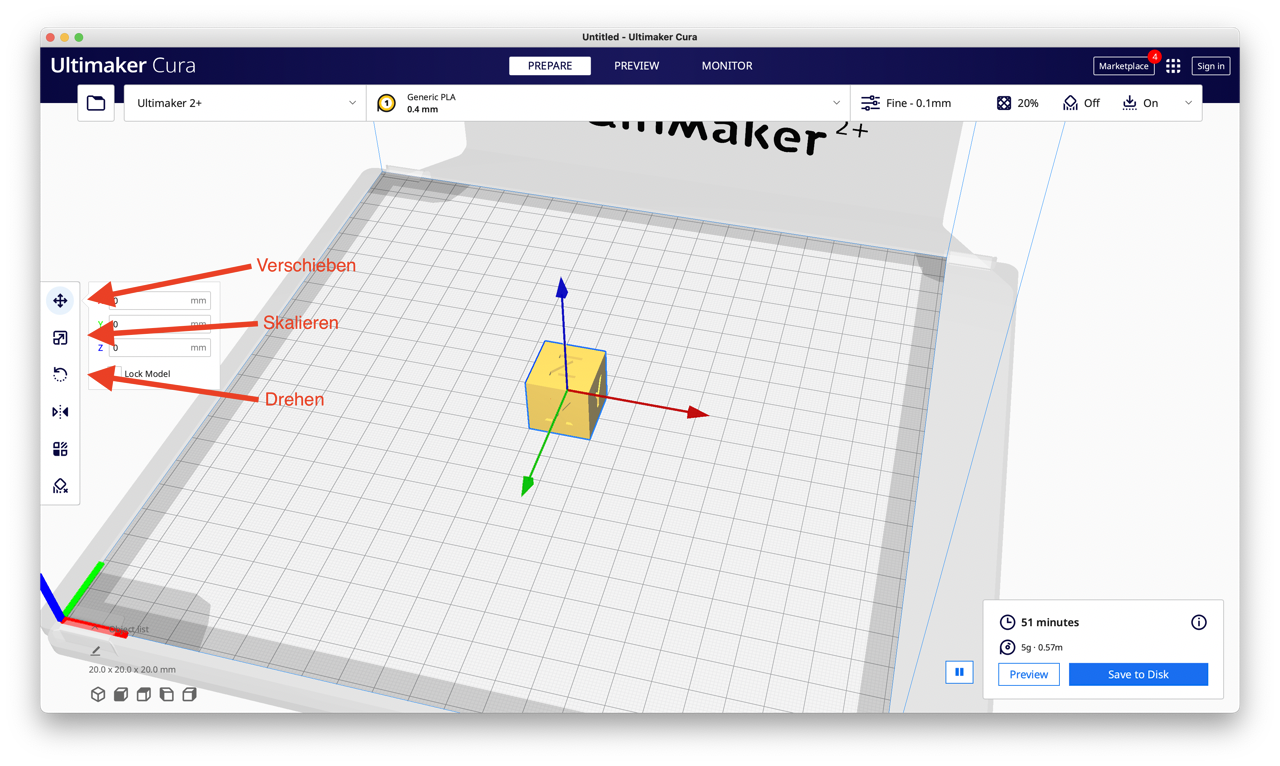Image resolution: width=1280 pixels, height=766 pixels.
Task: Open Per Model Settings tool
Action: (x=60, y=449)
